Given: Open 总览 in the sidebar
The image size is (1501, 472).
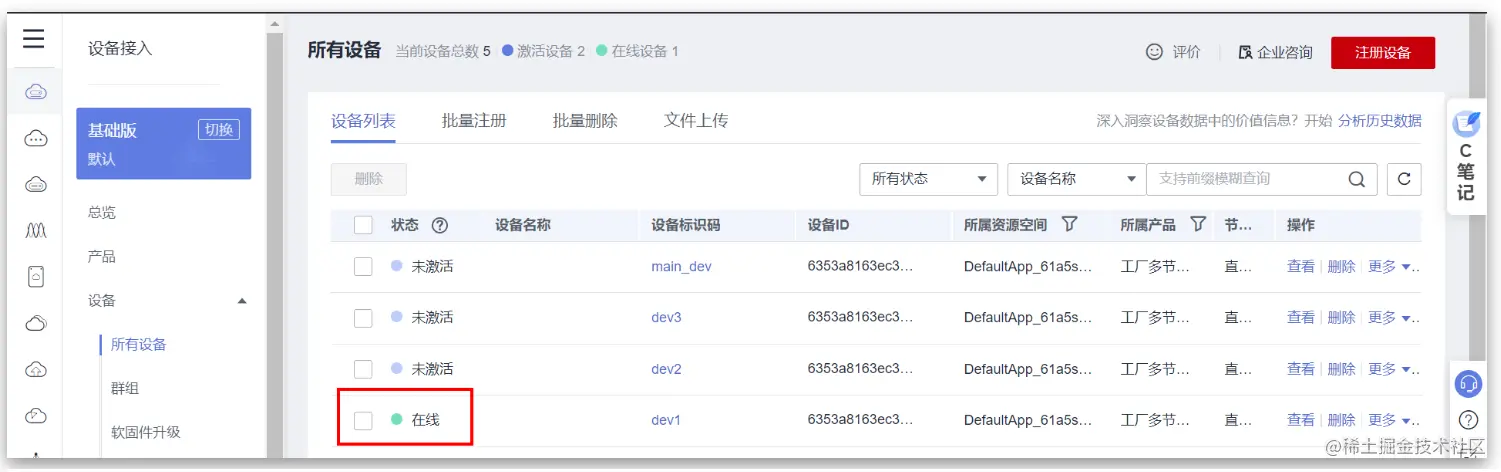Looking at the screenshot, I should pyautogui.click(x=102, y=213).
